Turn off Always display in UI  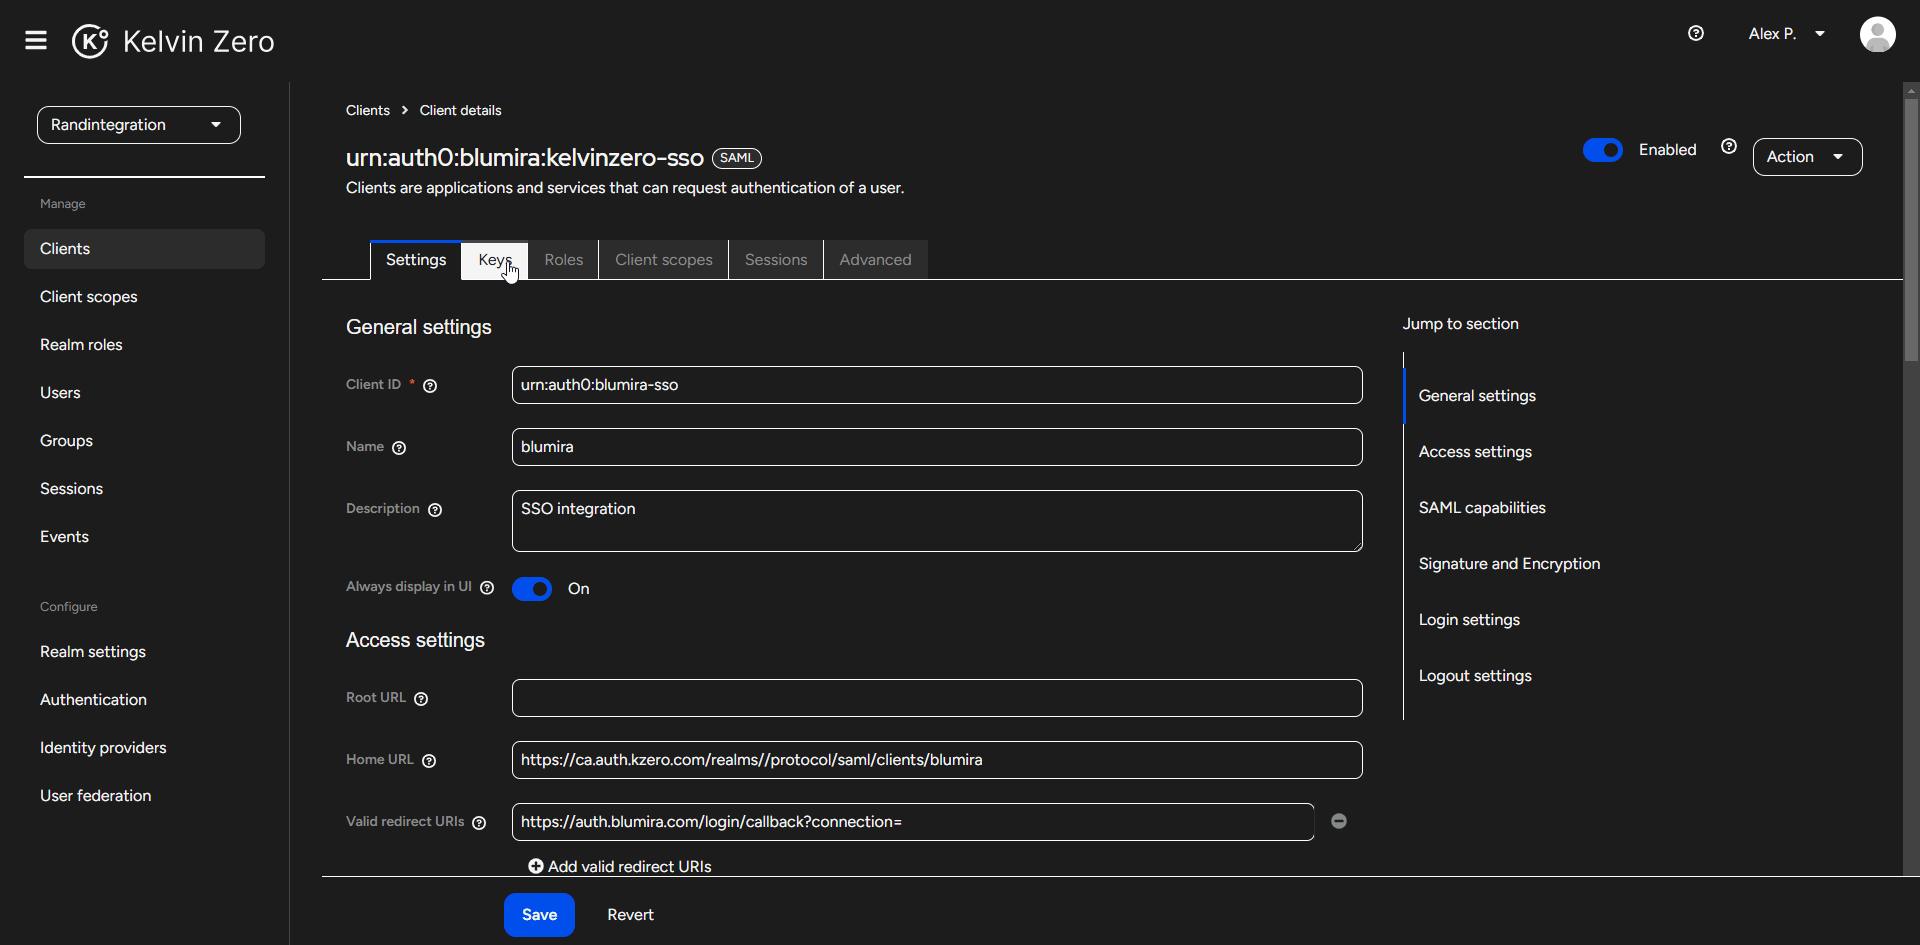point(532,589)
